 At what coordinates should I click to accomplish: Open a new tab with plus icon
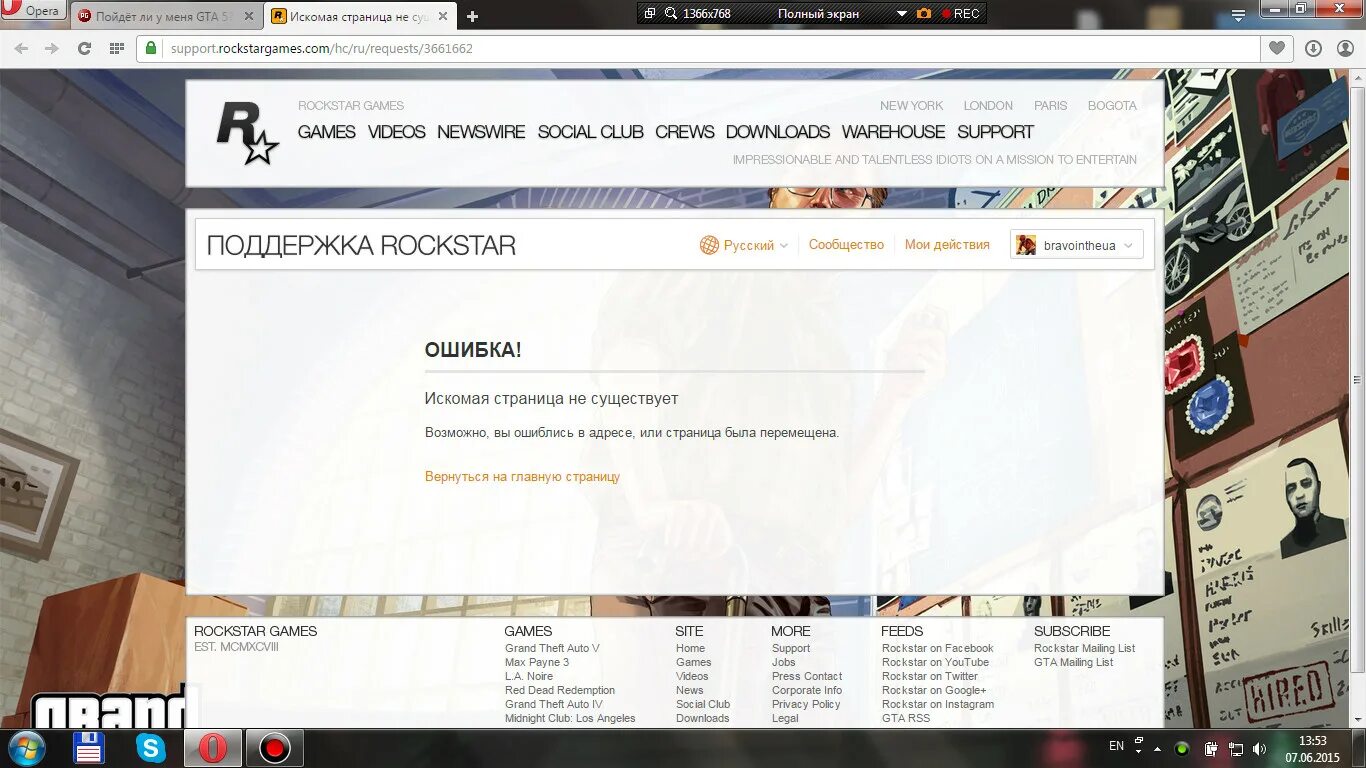[472, 16]
